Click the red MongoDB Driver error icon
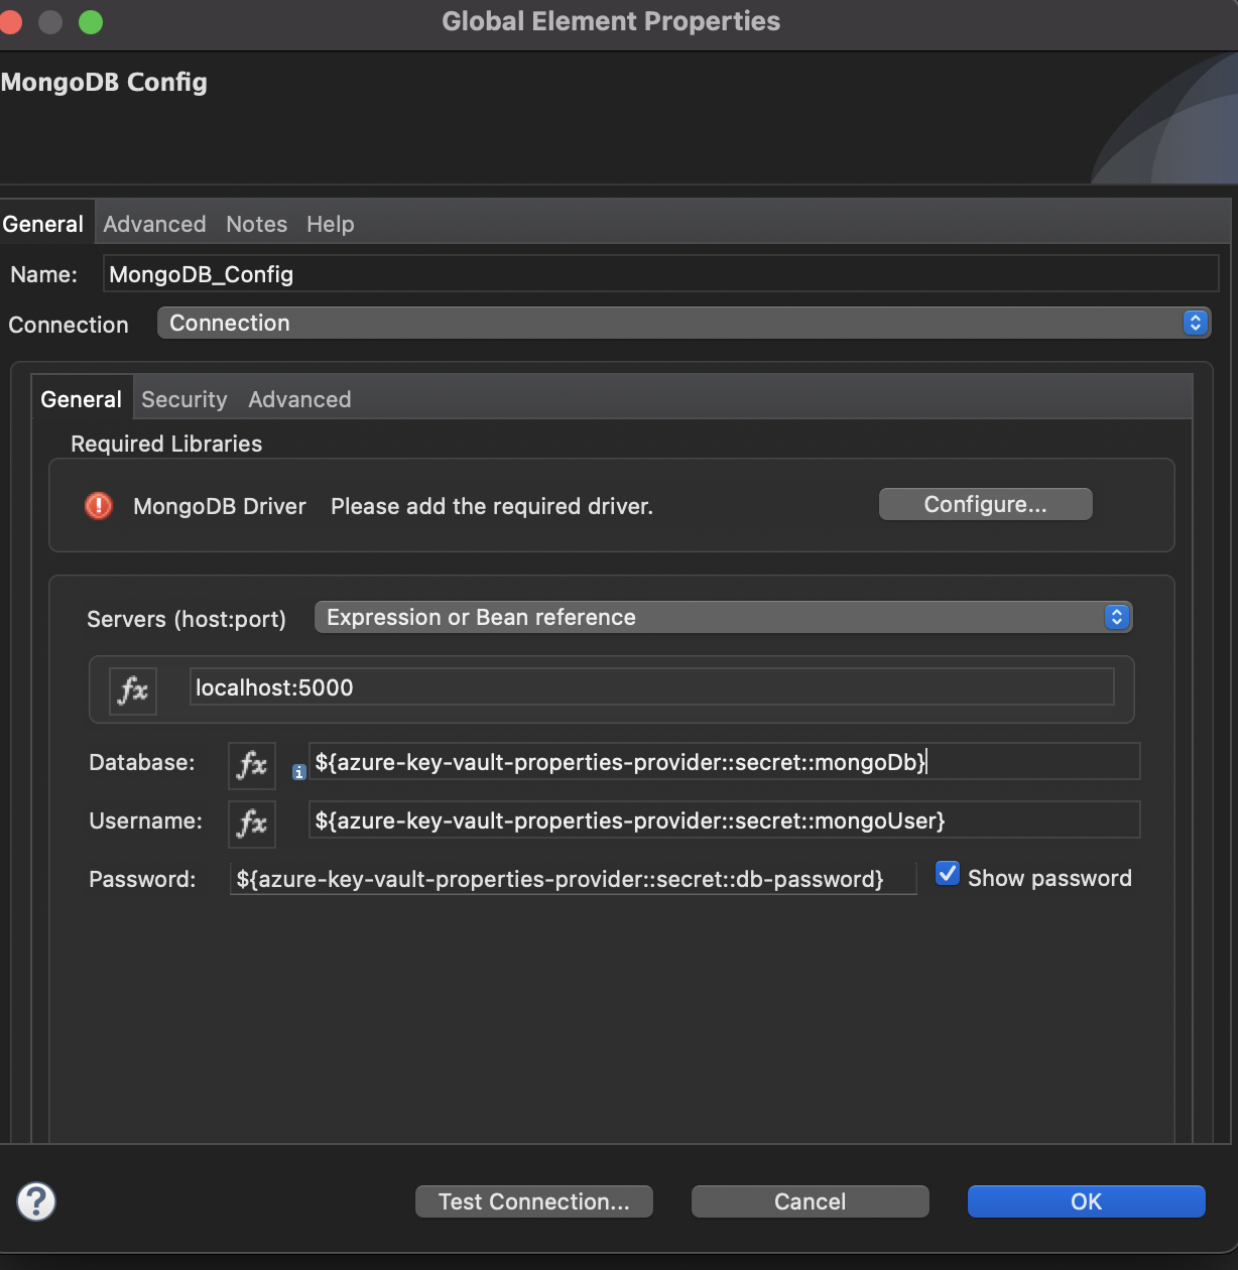The height and width of the screenshot is (1270, 1238). point(98,506)
